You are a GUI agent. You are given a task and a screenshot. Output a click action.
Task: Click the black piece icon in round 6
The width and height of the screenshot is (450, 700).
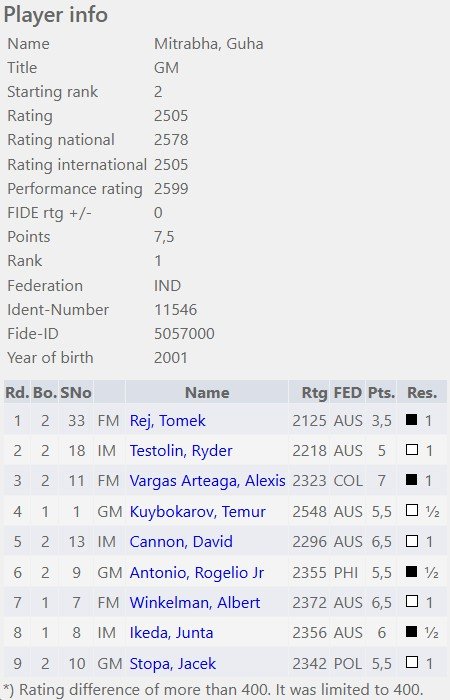(x=412, y=571)
